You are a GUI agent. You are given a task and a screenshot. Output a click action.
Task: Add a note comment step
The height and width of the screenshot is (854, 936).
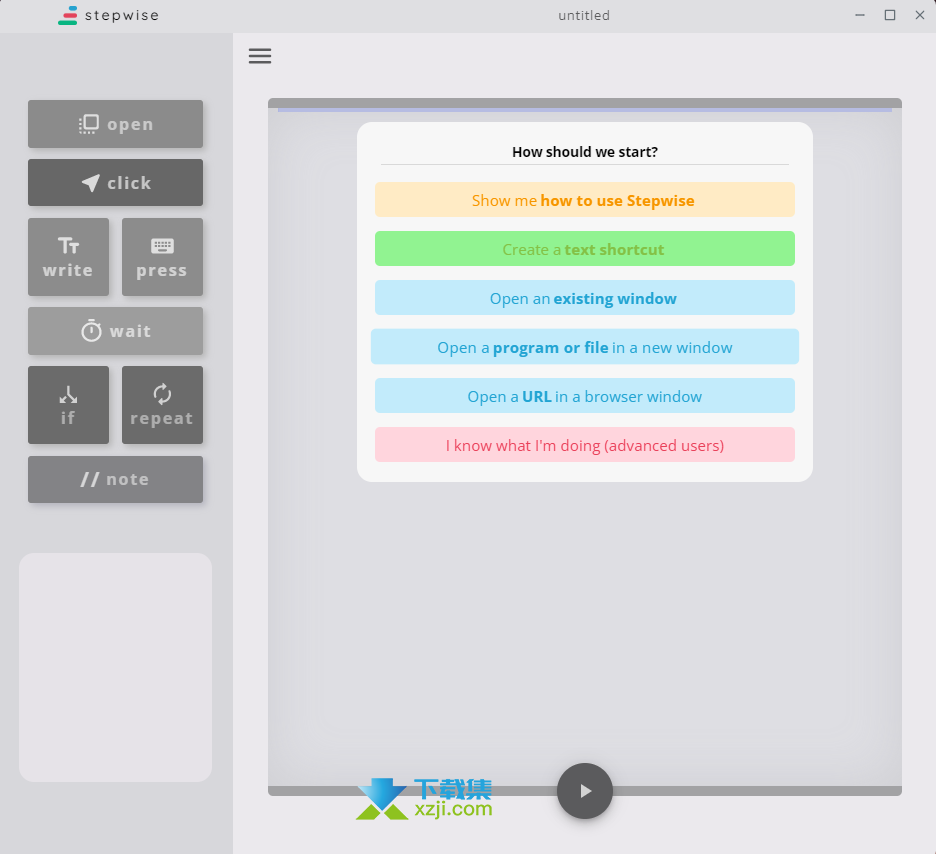(x=115, y=479)
